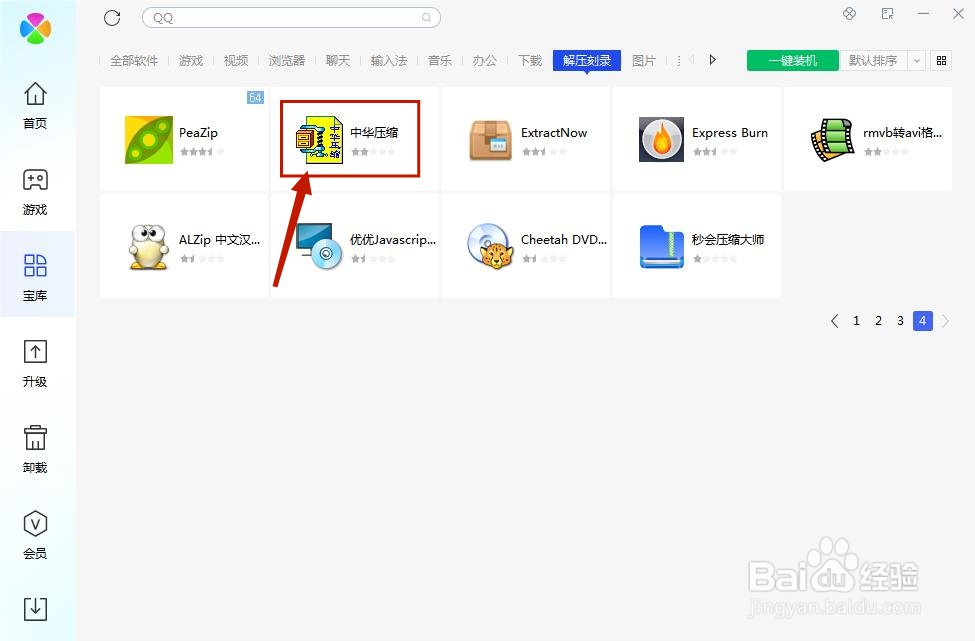Select the 游戏 gamepad icon in sidebar
The width and height of the screenshot is (975, 641).
tap(35, 182)
